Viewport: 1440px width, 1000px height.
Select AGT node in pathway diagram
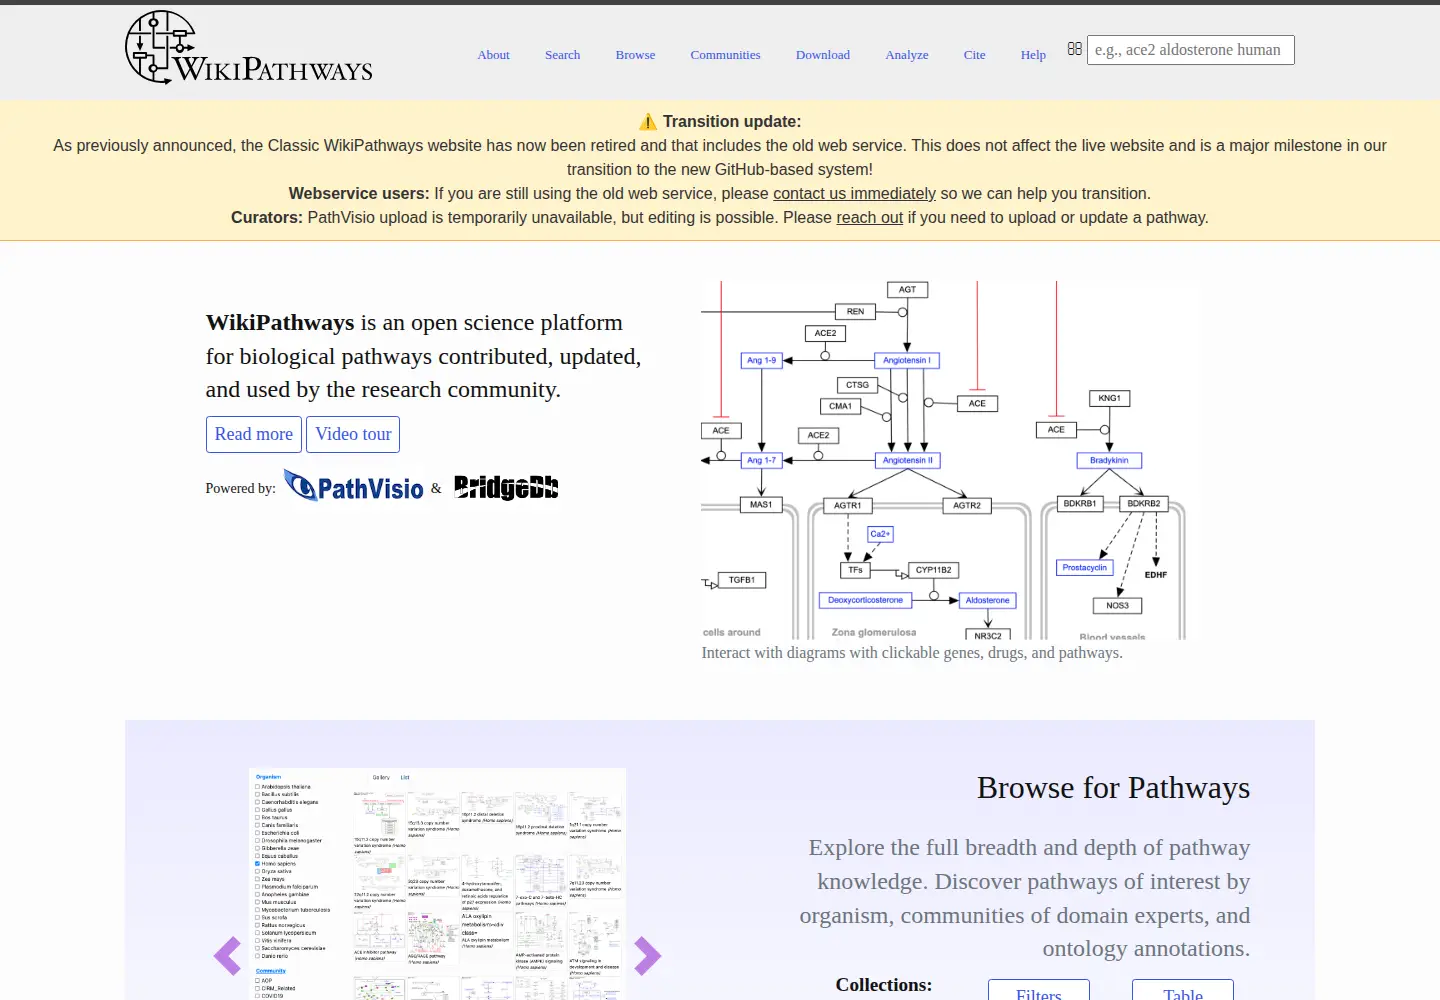[907, 290]
